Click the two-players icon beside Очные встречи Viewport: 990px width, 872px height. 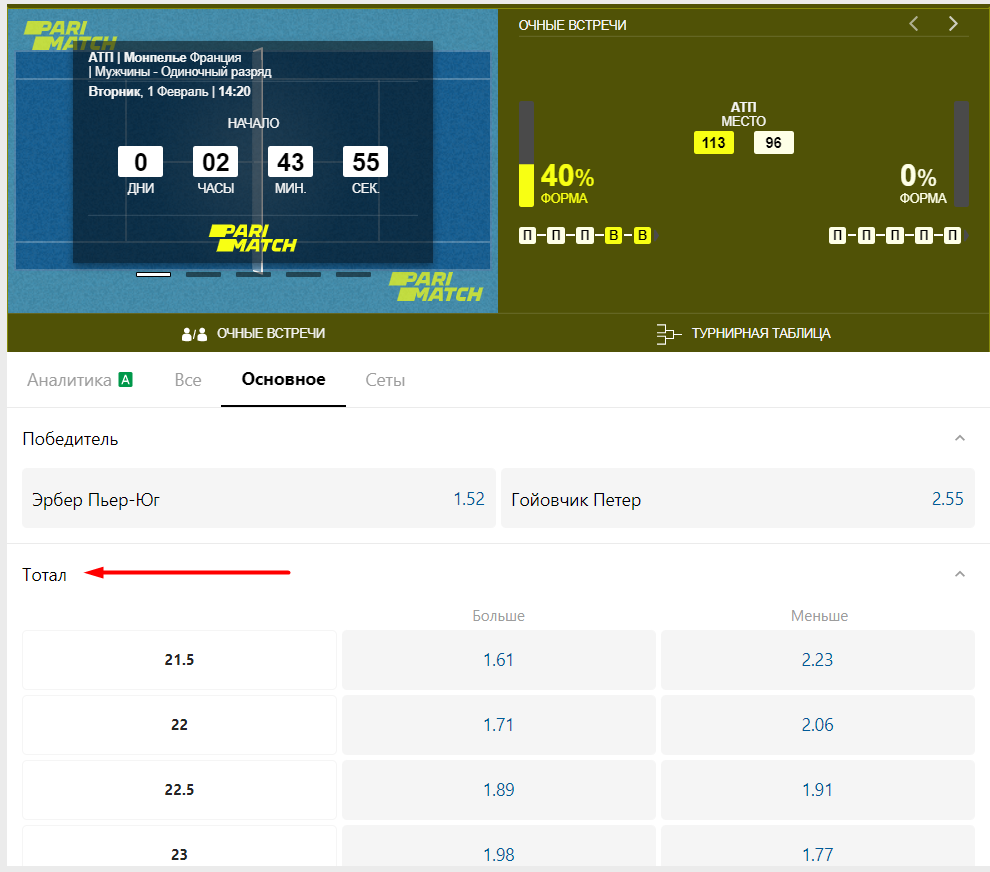pyautogui.click(x=194, y=334)
